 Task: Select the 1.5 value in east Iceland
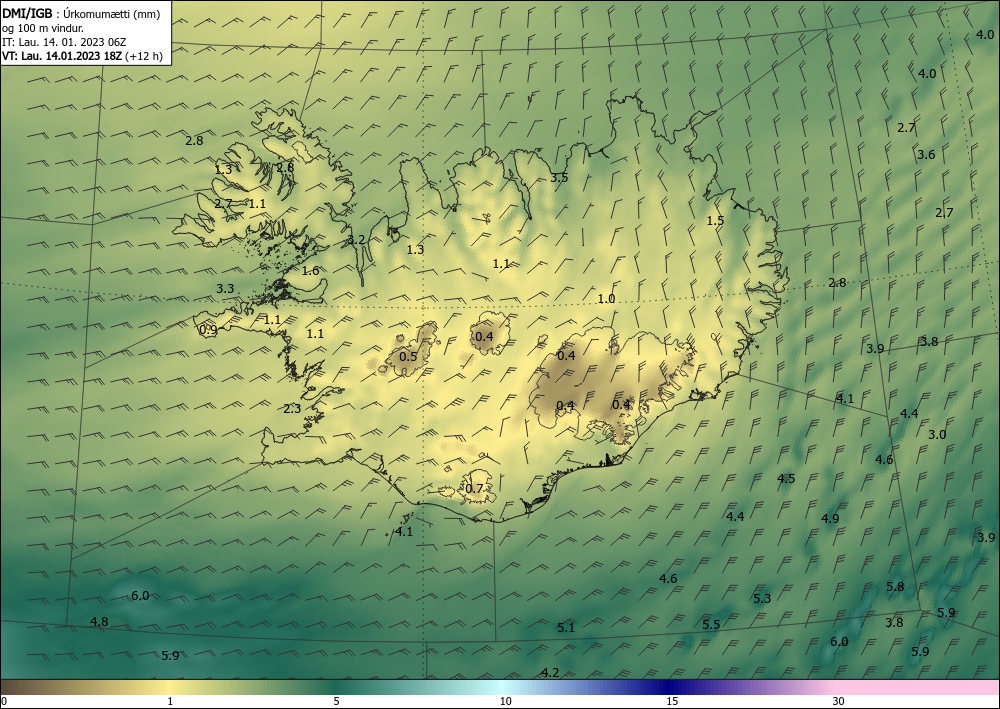(716, 221)
